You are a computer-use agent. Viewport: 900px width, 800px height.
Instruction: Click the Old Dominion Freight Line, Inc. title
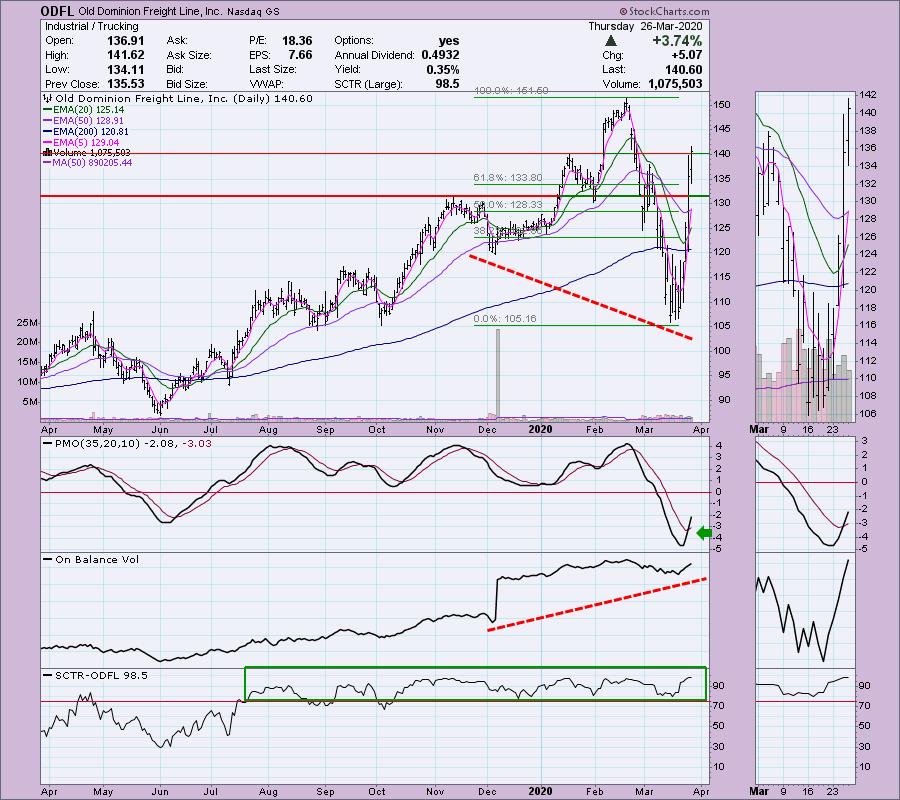[149, 11]
